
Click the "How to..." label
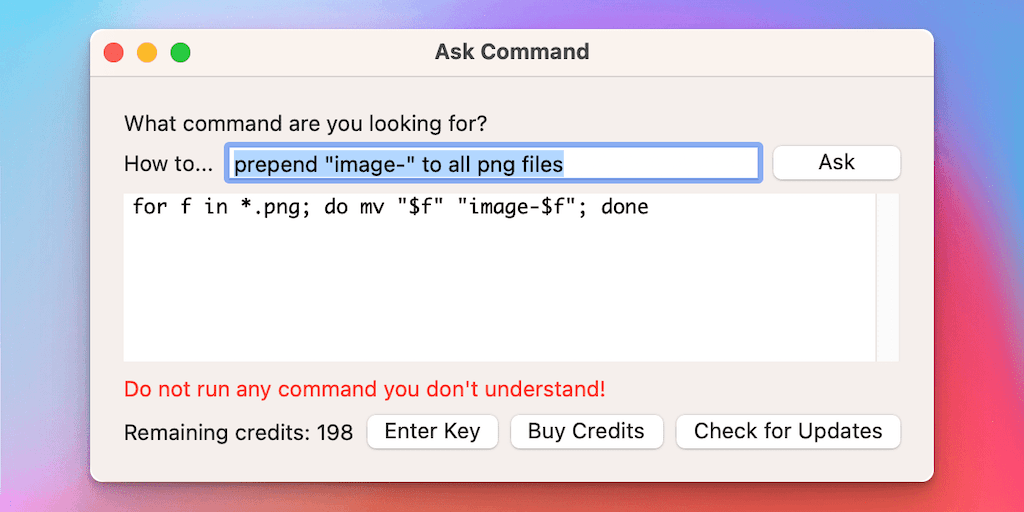[x=168, y=163]
